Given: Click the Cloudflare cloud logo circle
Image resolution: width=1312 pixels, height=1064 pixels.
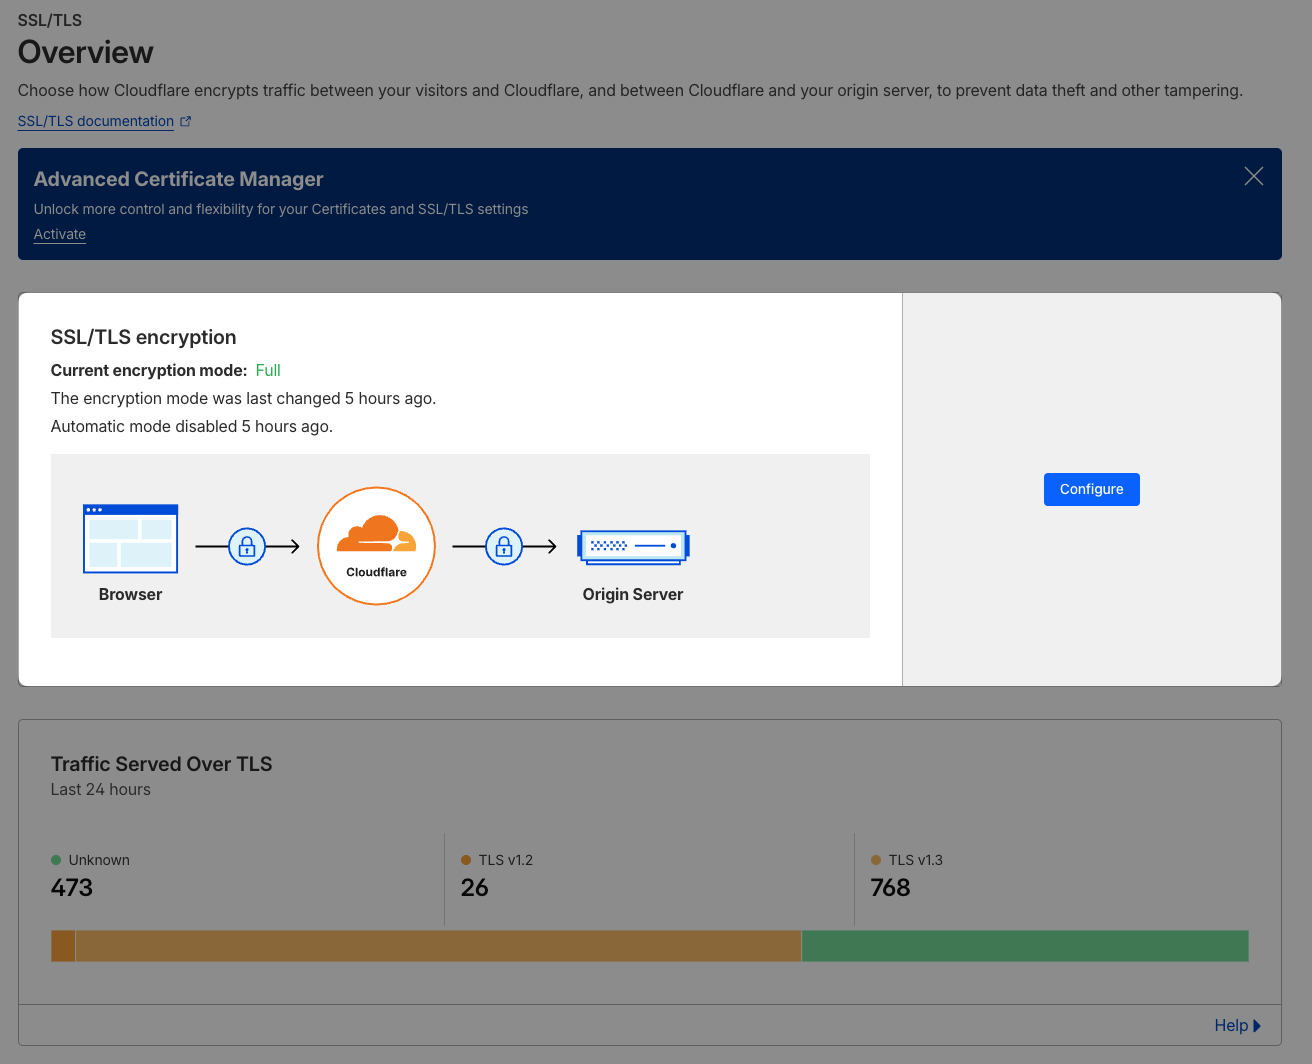Looking at the screenshot, I should (376, 545).
